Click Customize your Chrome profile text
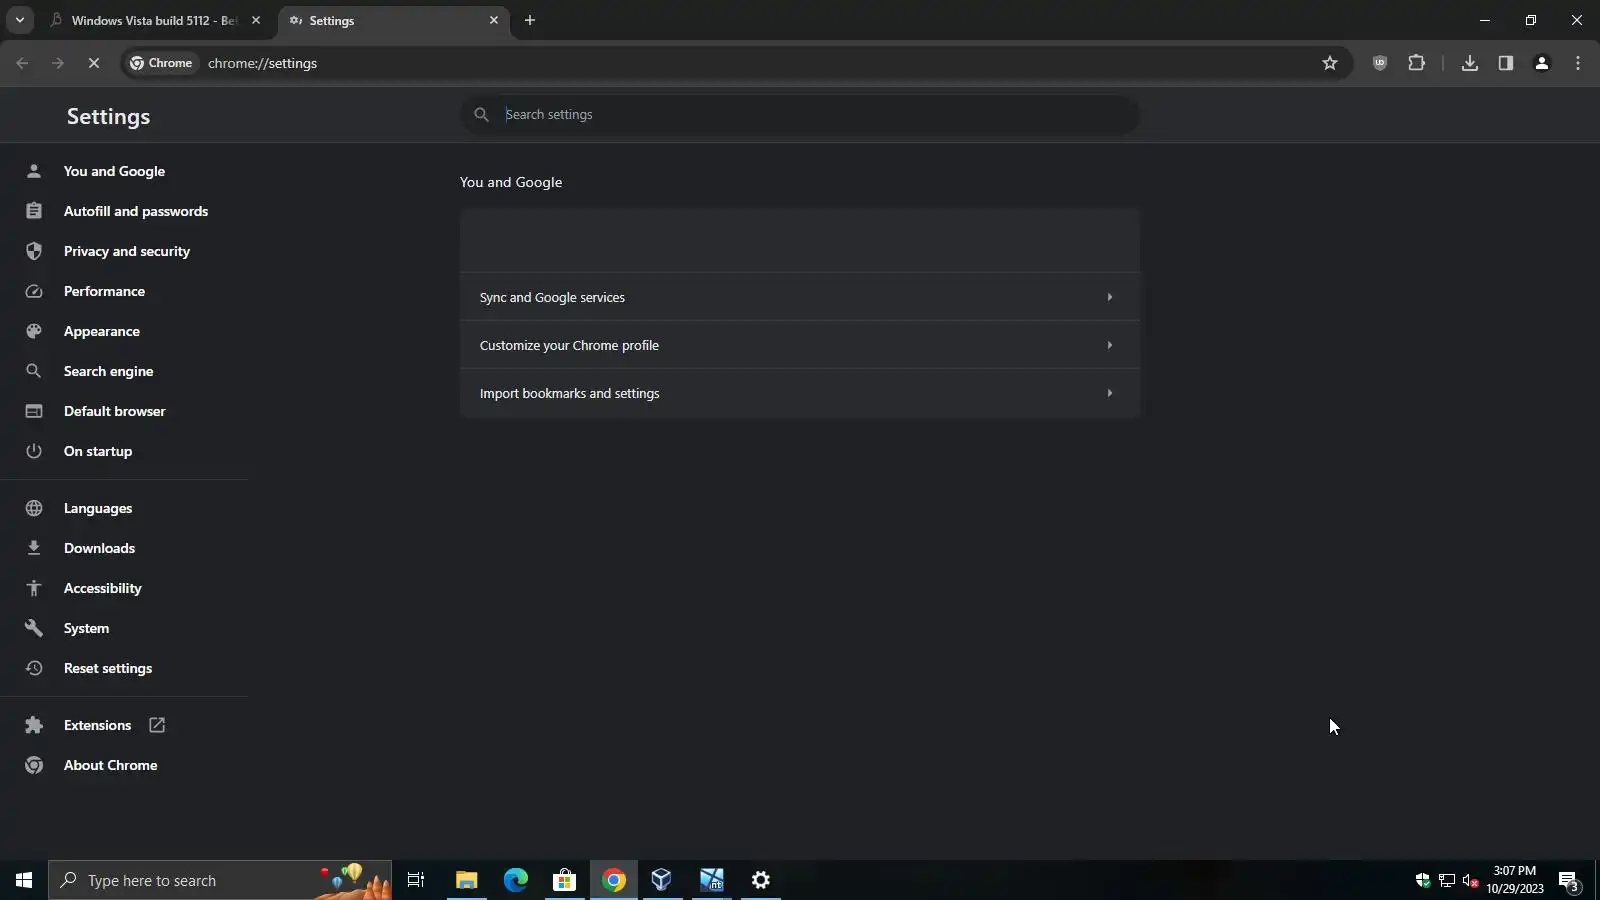This screenshot has height=900, width=1600. pos(569,345)
